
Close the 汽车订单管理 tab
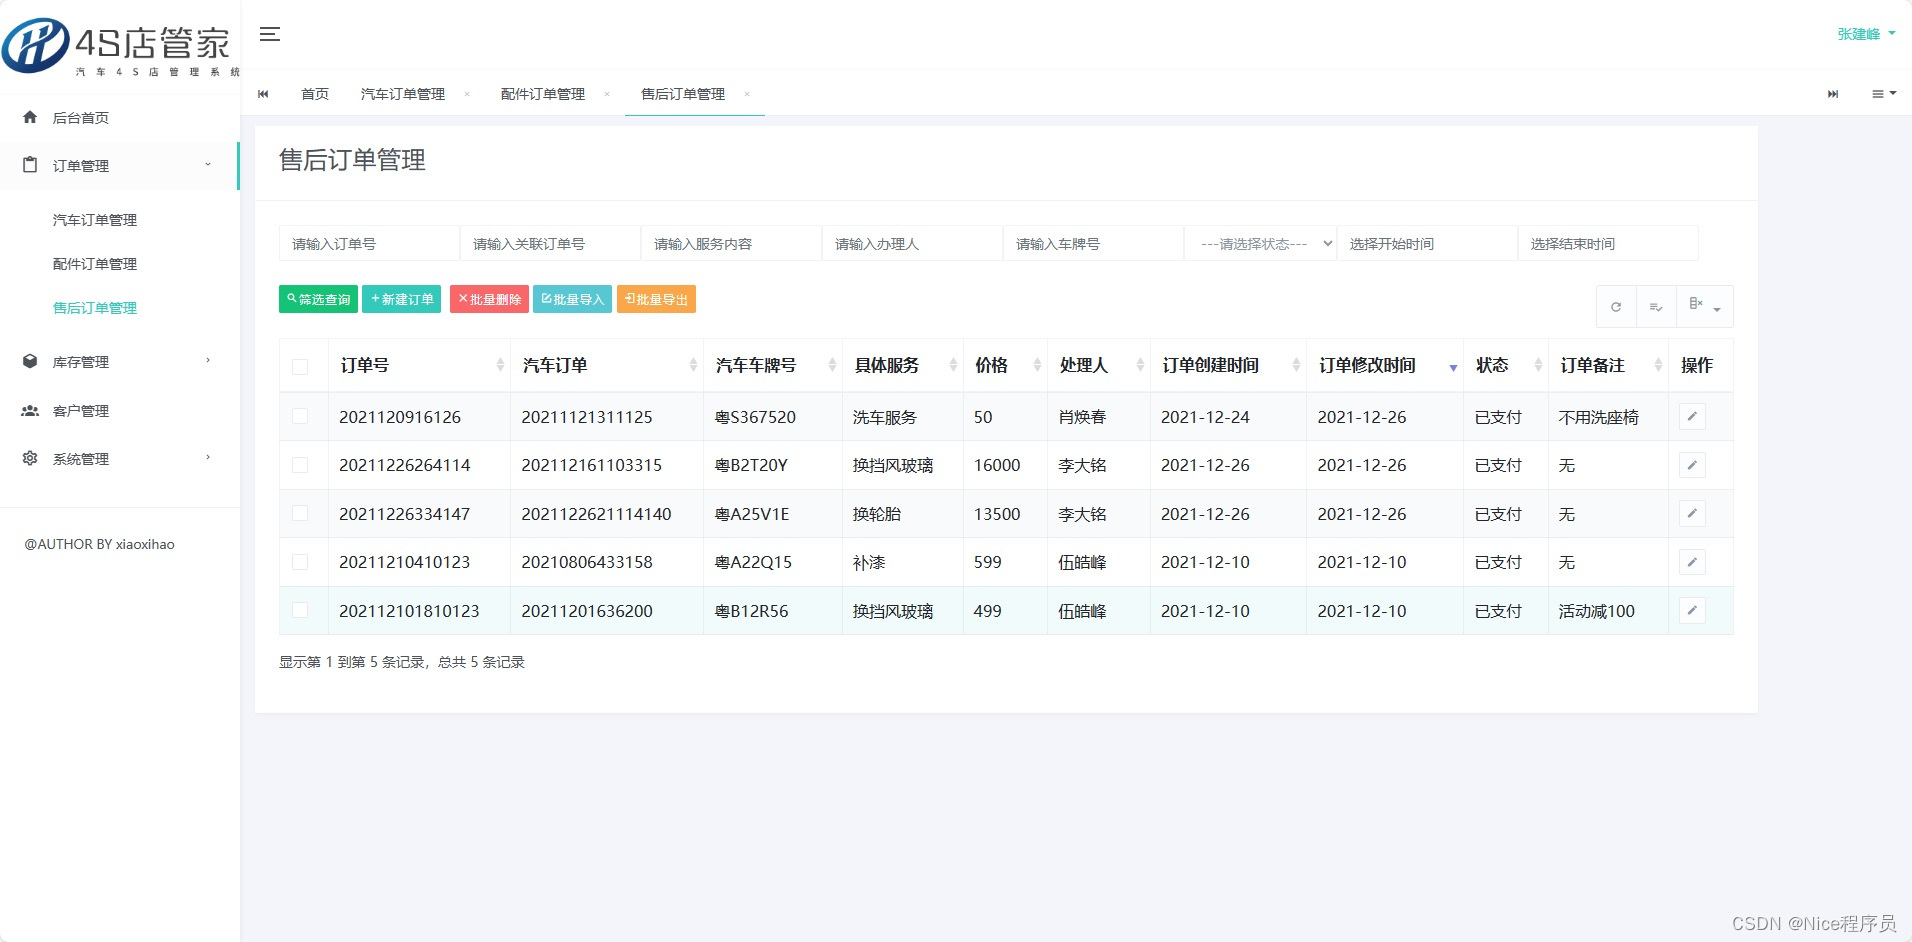pyautogui.click(x=467, y=94)
